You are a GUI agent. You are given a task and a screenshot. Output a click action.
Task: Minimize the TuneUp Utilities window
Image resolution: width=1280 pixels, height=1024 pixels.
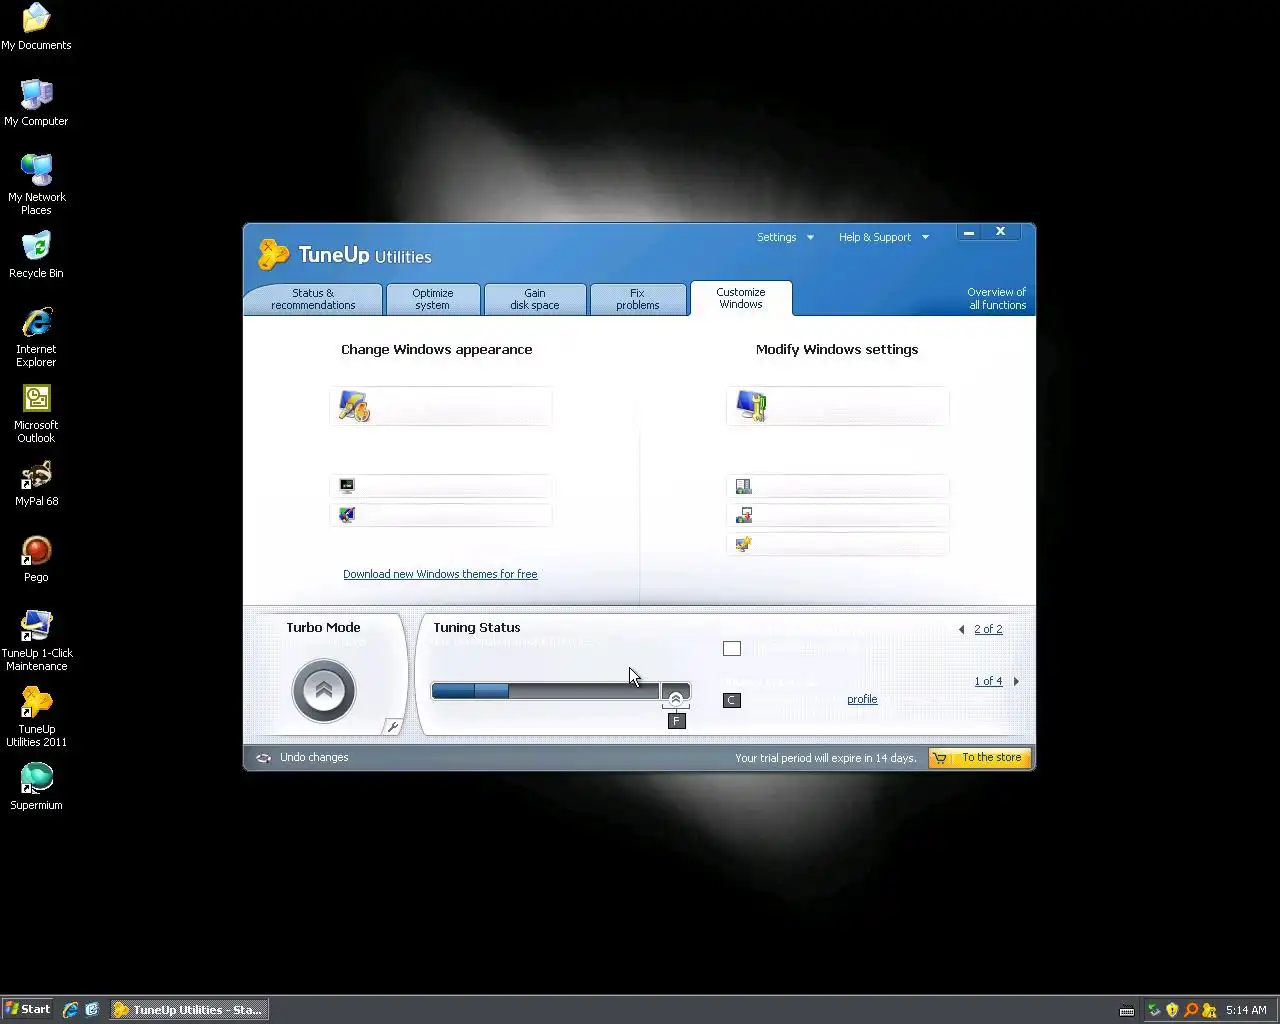[x=969, y=232]
